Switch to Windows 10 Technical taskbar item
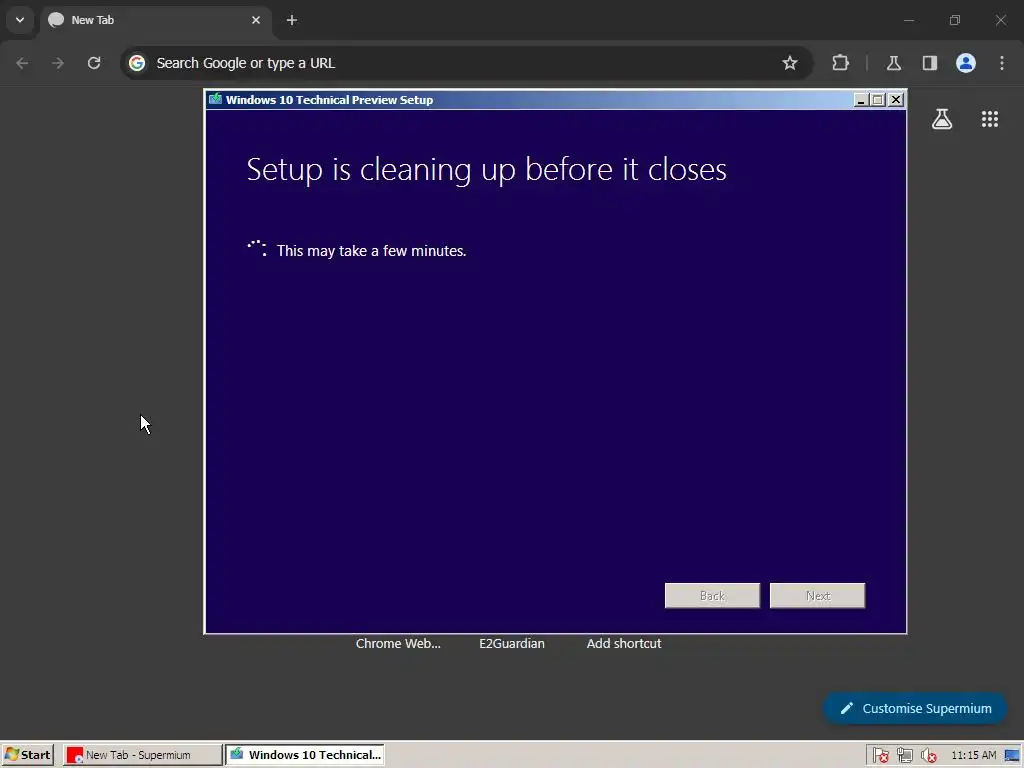 click(x=305, y=755)
